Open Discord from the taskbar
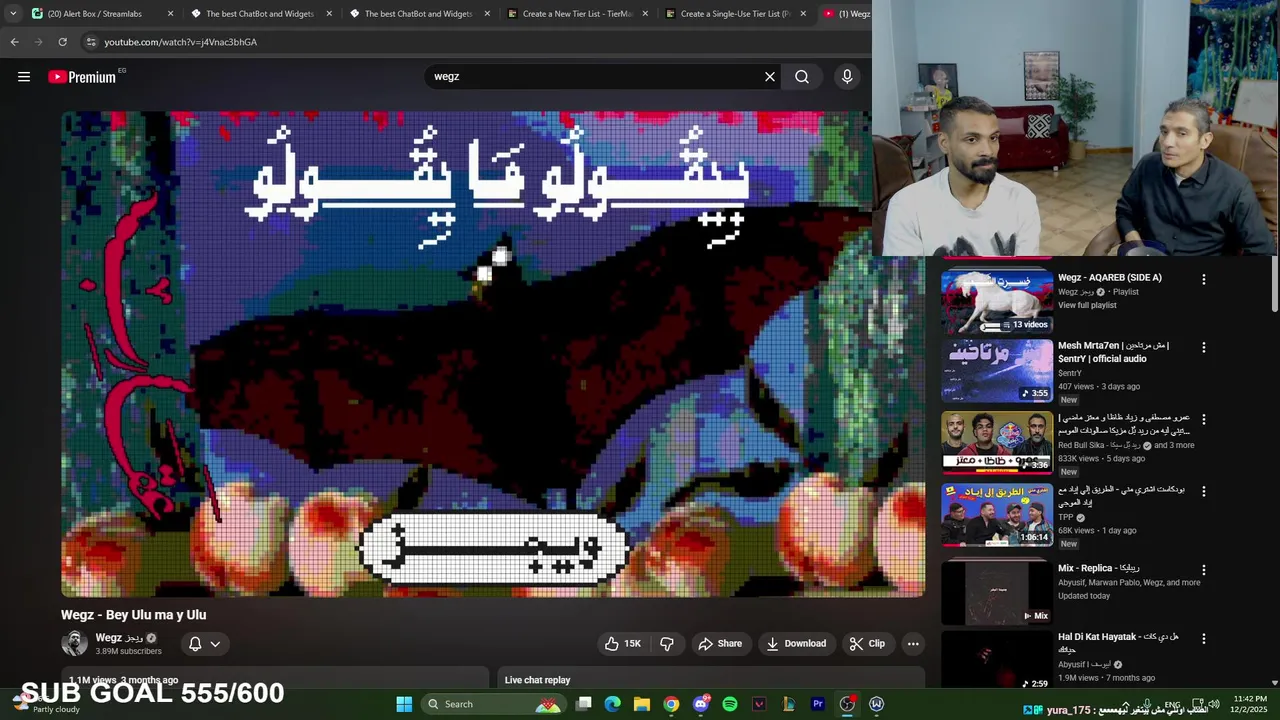1280x720 pixels. 701,704
